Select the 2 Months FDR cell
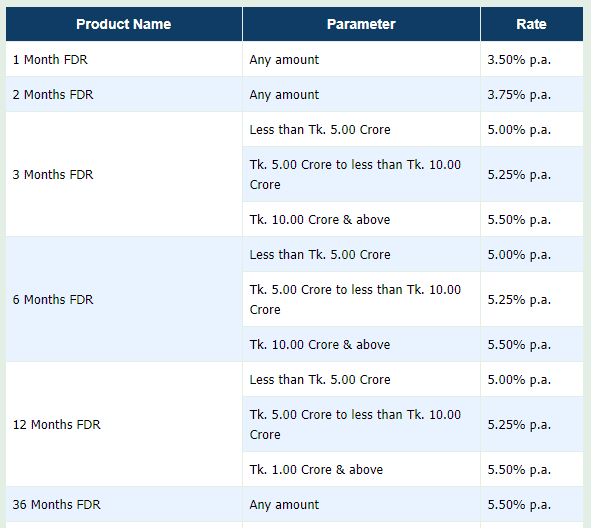 [x=124, y=94]
